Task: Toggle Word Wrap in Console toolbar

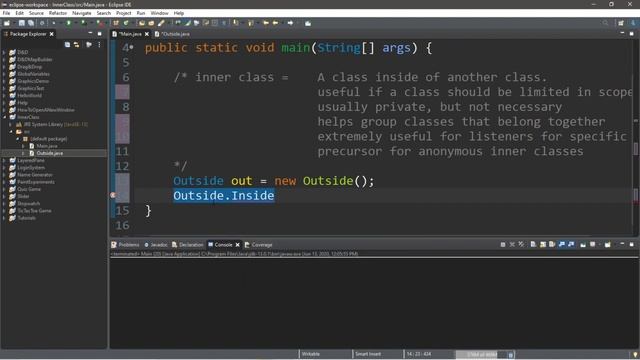Action: click(552, 244)
